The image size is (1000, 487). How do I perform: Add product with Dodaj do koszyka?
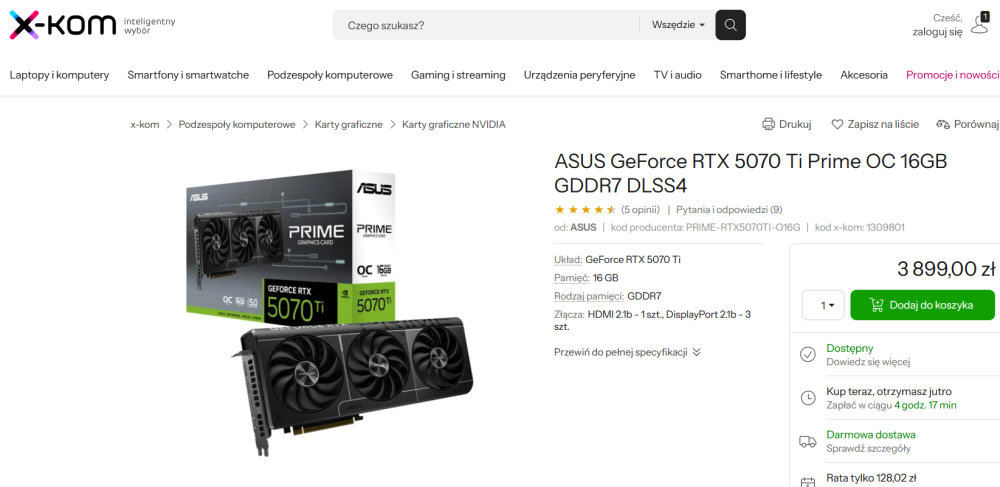(922, 305)
